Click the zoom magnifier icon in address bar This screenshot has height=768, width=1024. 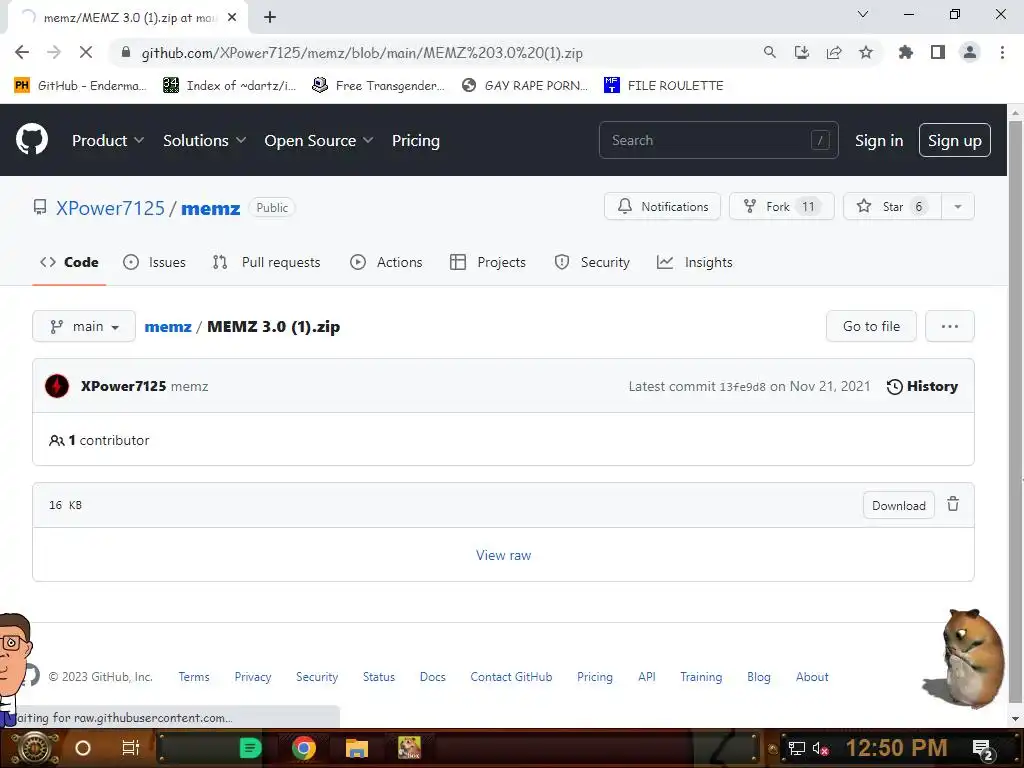tap(770, 52)
